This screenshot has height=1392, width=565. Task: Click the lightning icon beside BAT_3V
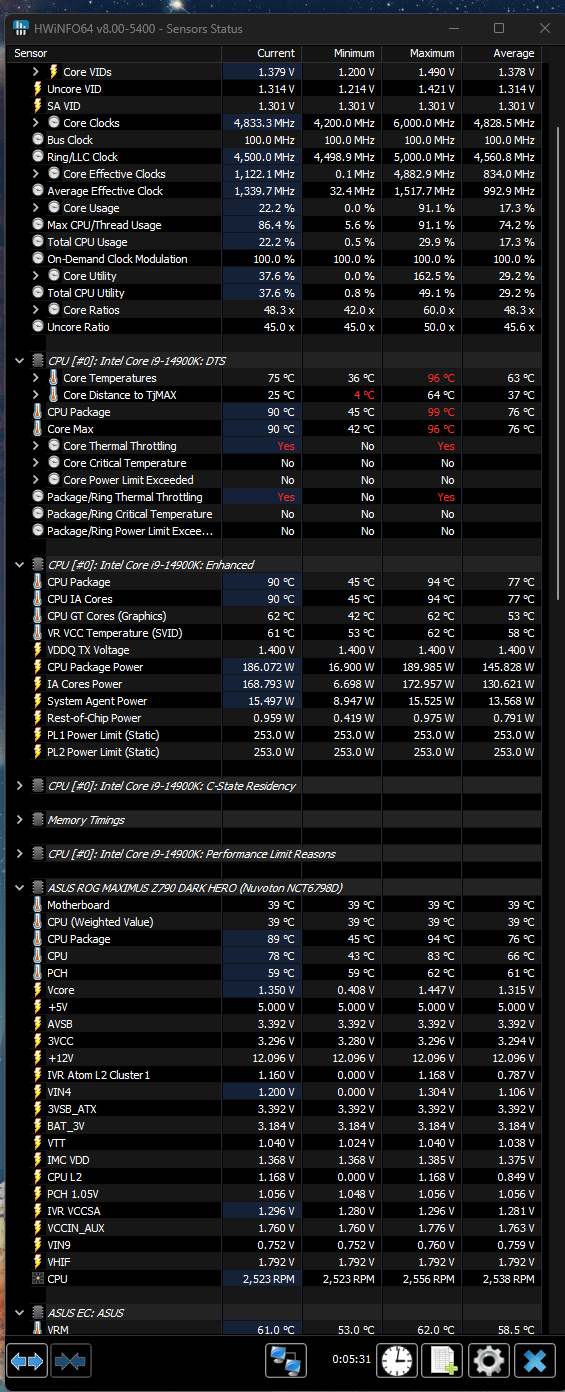[x=38, y=1126]
